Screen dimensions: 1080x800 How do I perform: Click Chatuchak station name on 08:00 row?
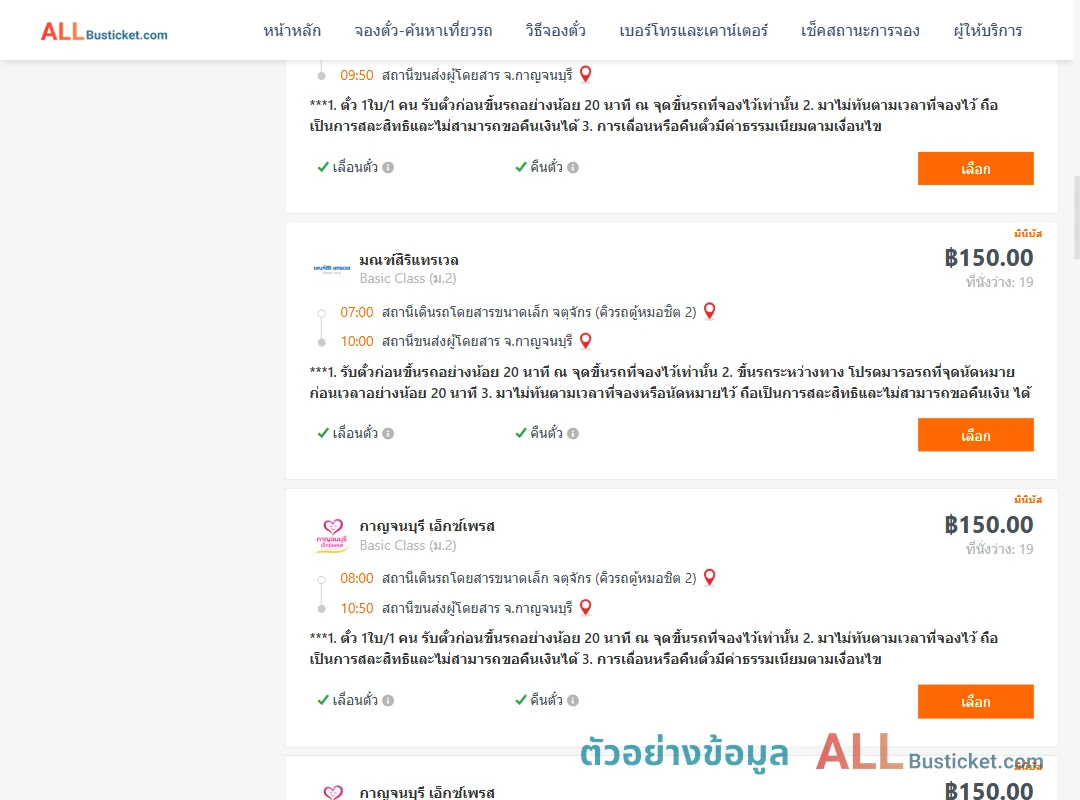tap(539, 578)
